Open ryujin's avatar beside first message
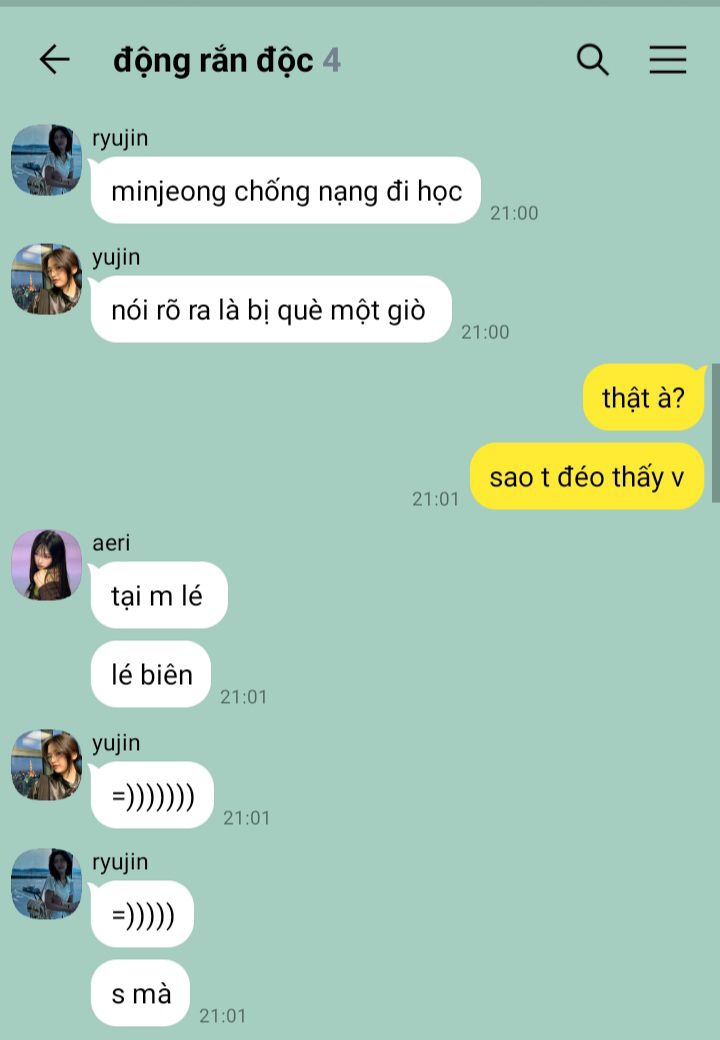 tap(46, 160)
